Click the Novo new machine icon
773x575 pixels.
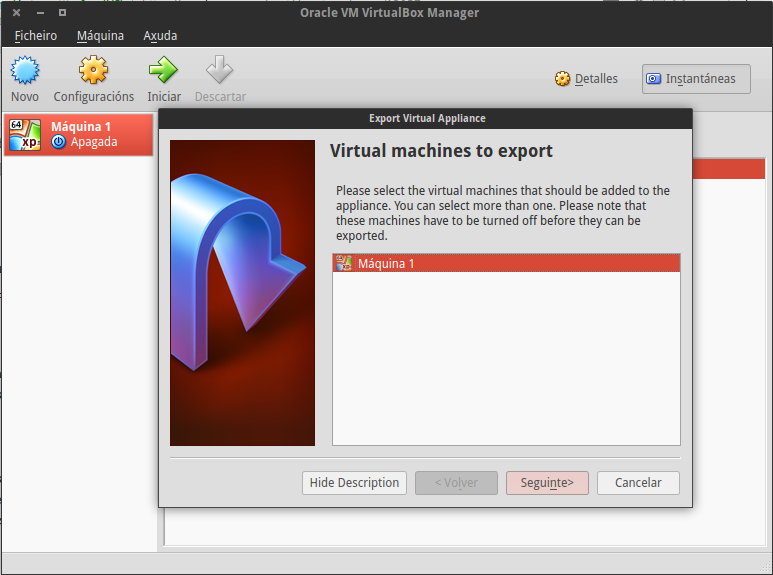pos(25,70)
